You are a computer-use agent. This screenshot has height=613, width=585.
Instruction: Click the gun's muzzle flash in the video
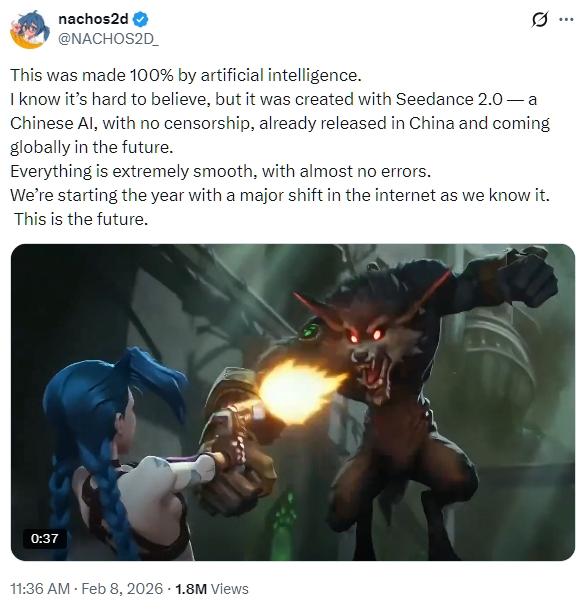point(299,391)
